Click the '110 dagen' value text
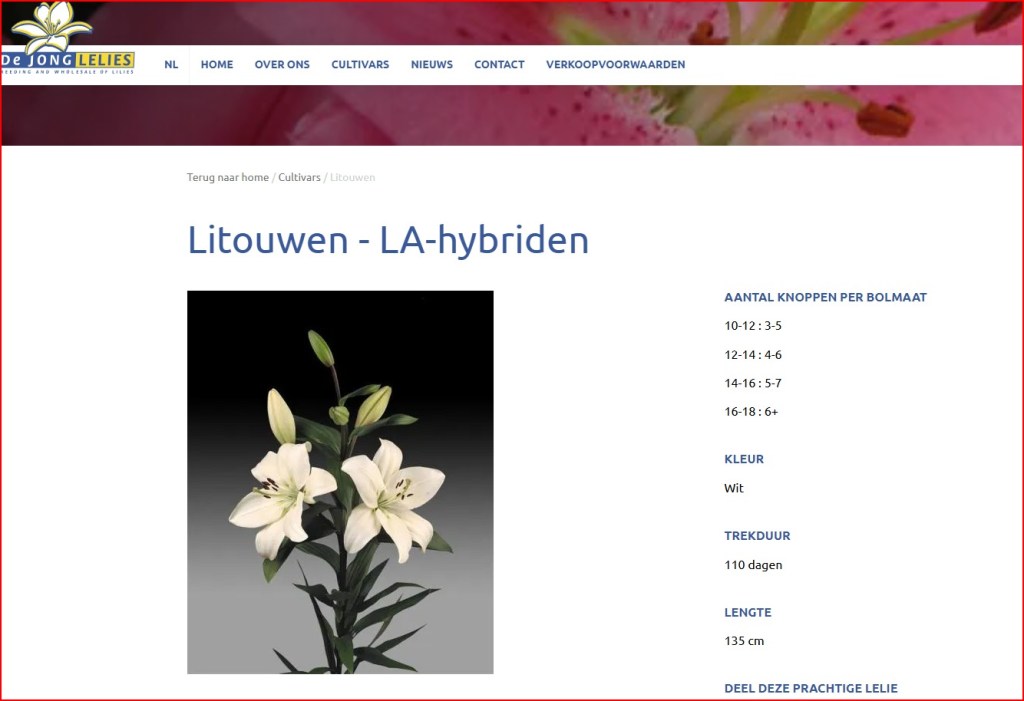1024x701 pixels. (x=753, y=565)
